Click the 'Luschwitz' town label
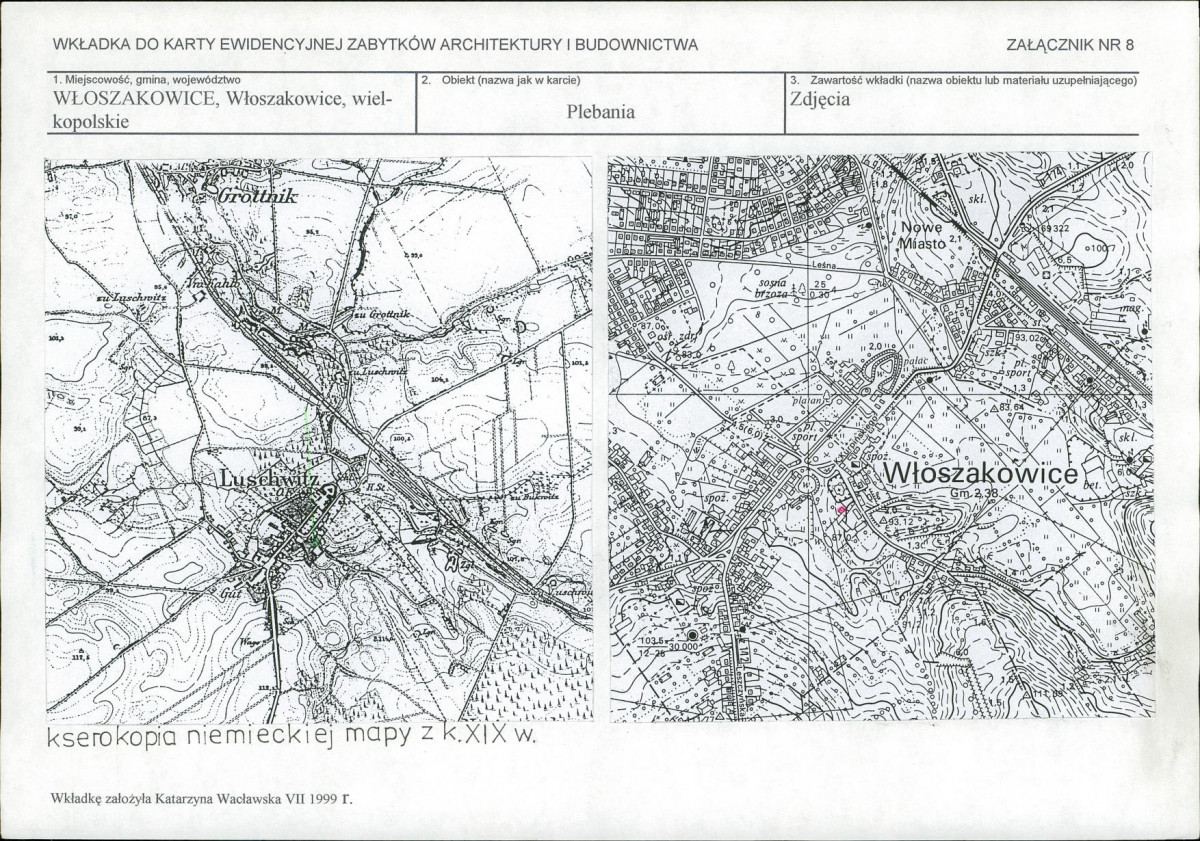Image resolution: width=1200 pixels, height=841 pixels. click(268, 482)
